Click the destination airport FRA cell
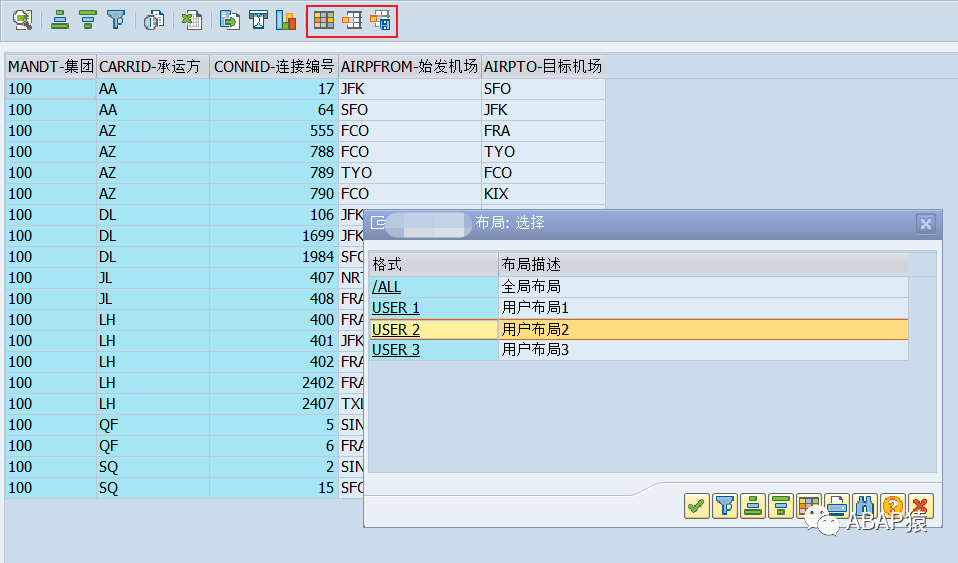The height and width of the screenshot is (563, 958). point(543,131)
